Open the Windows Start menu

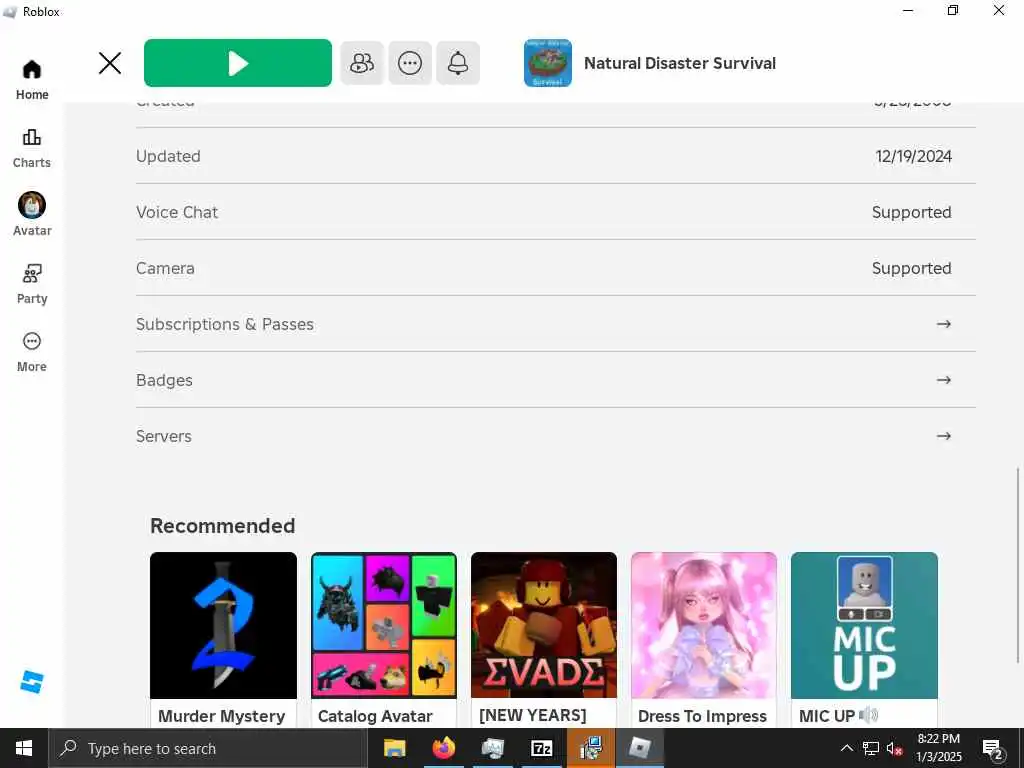coord(24,748)
